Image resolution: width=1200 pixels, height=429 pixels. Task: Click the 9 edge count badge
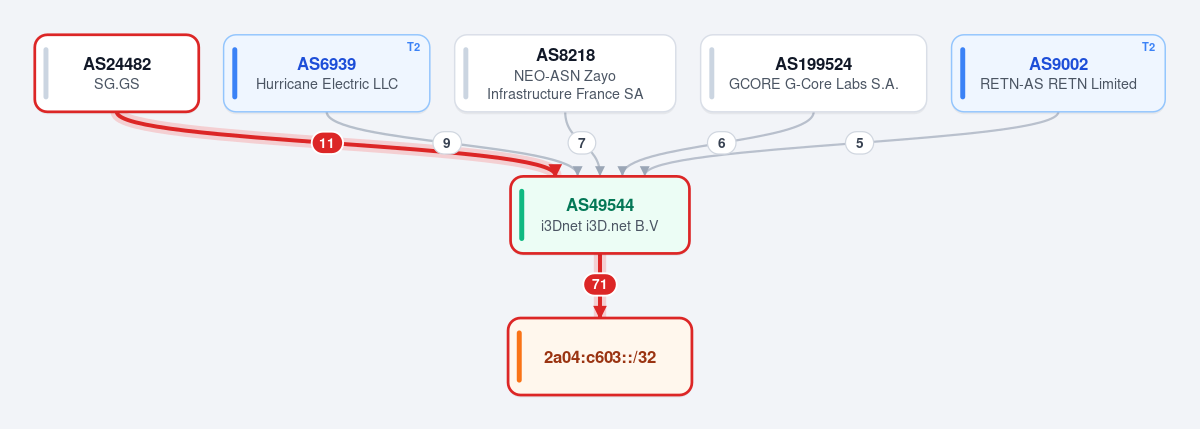click(x=447, y=143)
